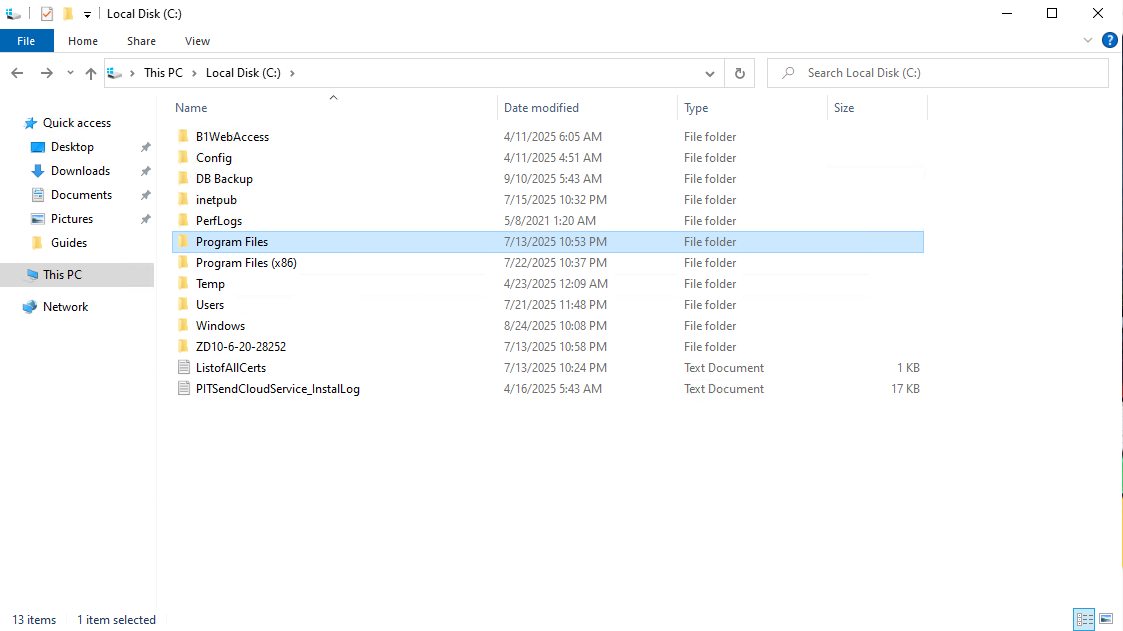Open the Help question mark icon
The image size is (1123, 631).
click(x=1109, y=41)
